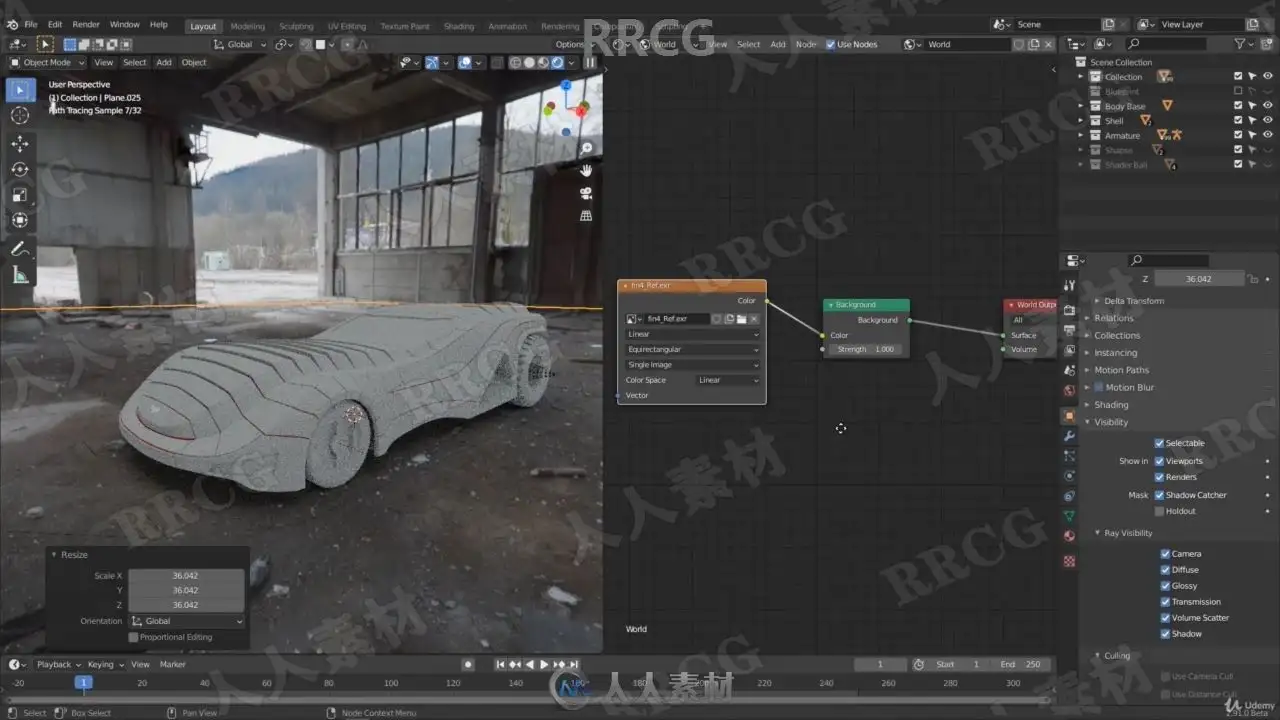Open the Keying popover in timeline

[104, 664]
